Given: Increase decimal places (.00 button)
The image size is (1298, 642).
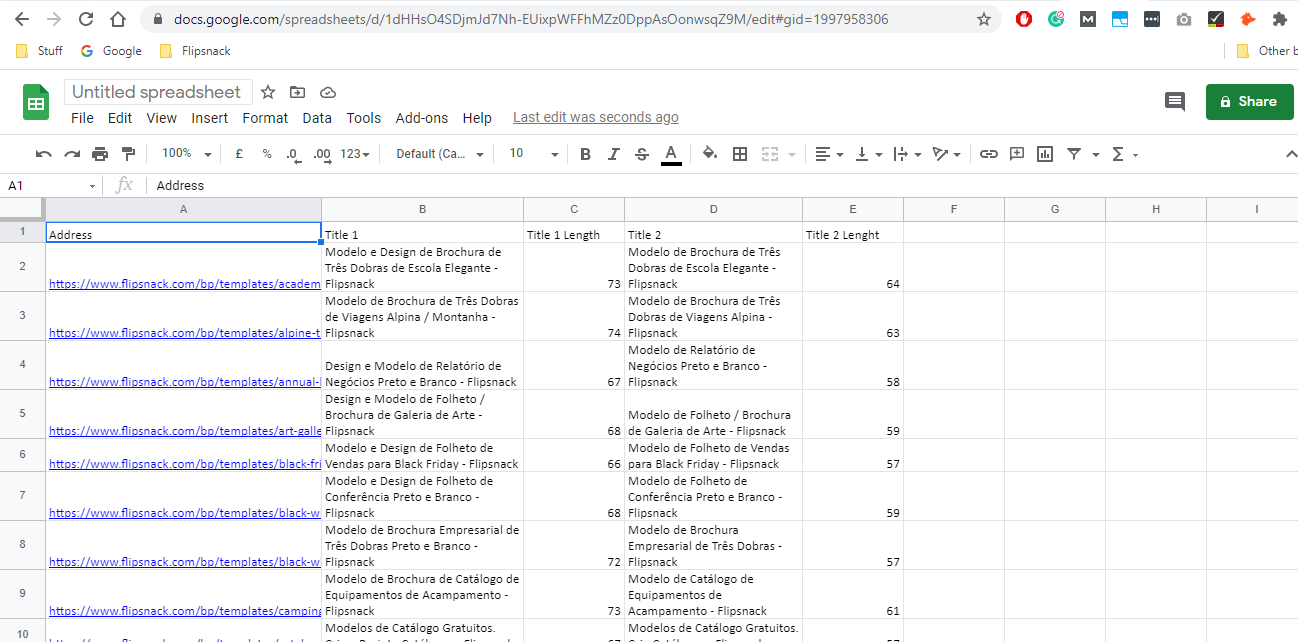Looking at the screenshot, I should tap(322, 154).
